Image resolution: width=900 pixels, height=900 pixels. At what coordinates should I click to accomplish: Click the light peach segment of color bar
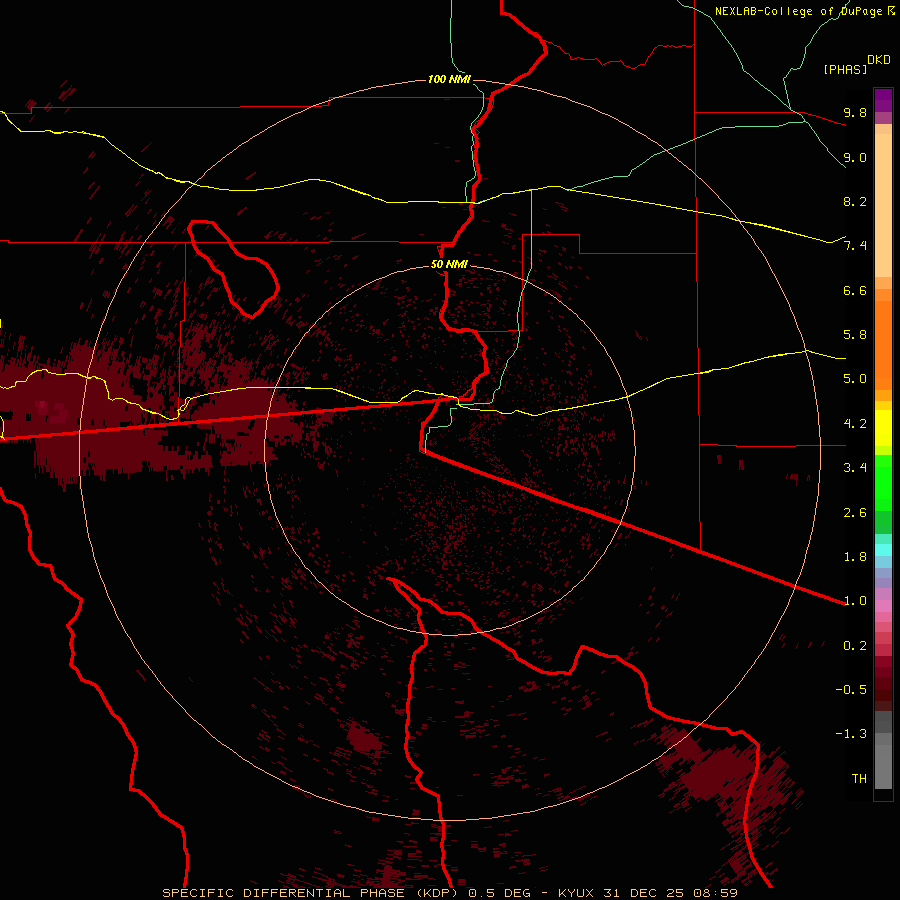[x=883, y=205]
